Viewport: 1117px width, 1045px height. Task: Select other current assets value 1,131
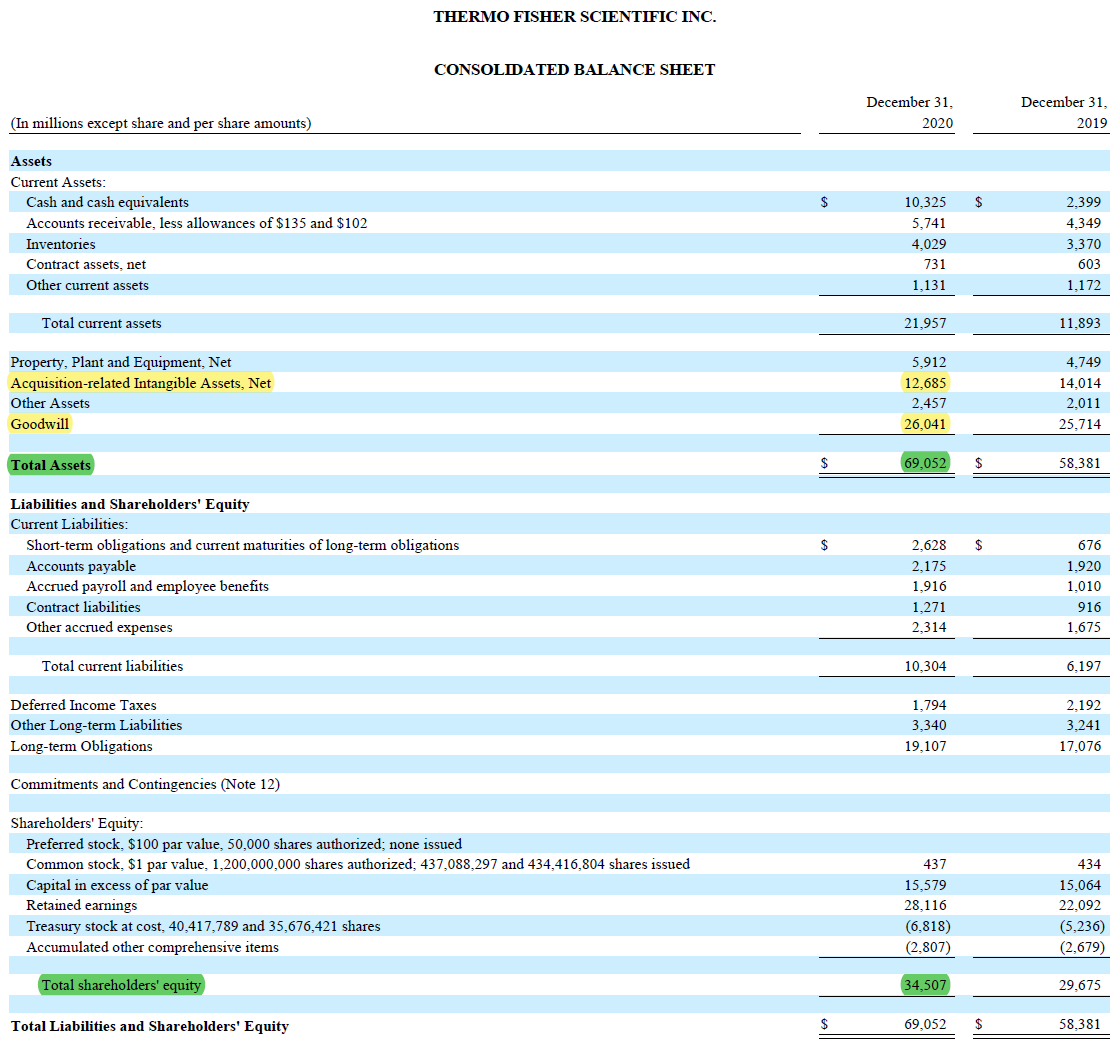tap(928, 285)
